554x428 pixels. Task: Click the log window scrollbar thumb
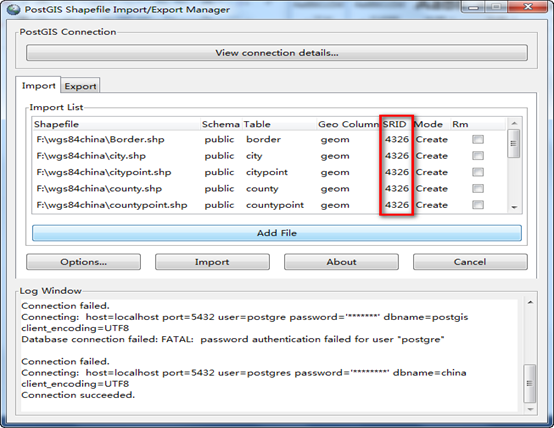[x=529, y=383]
